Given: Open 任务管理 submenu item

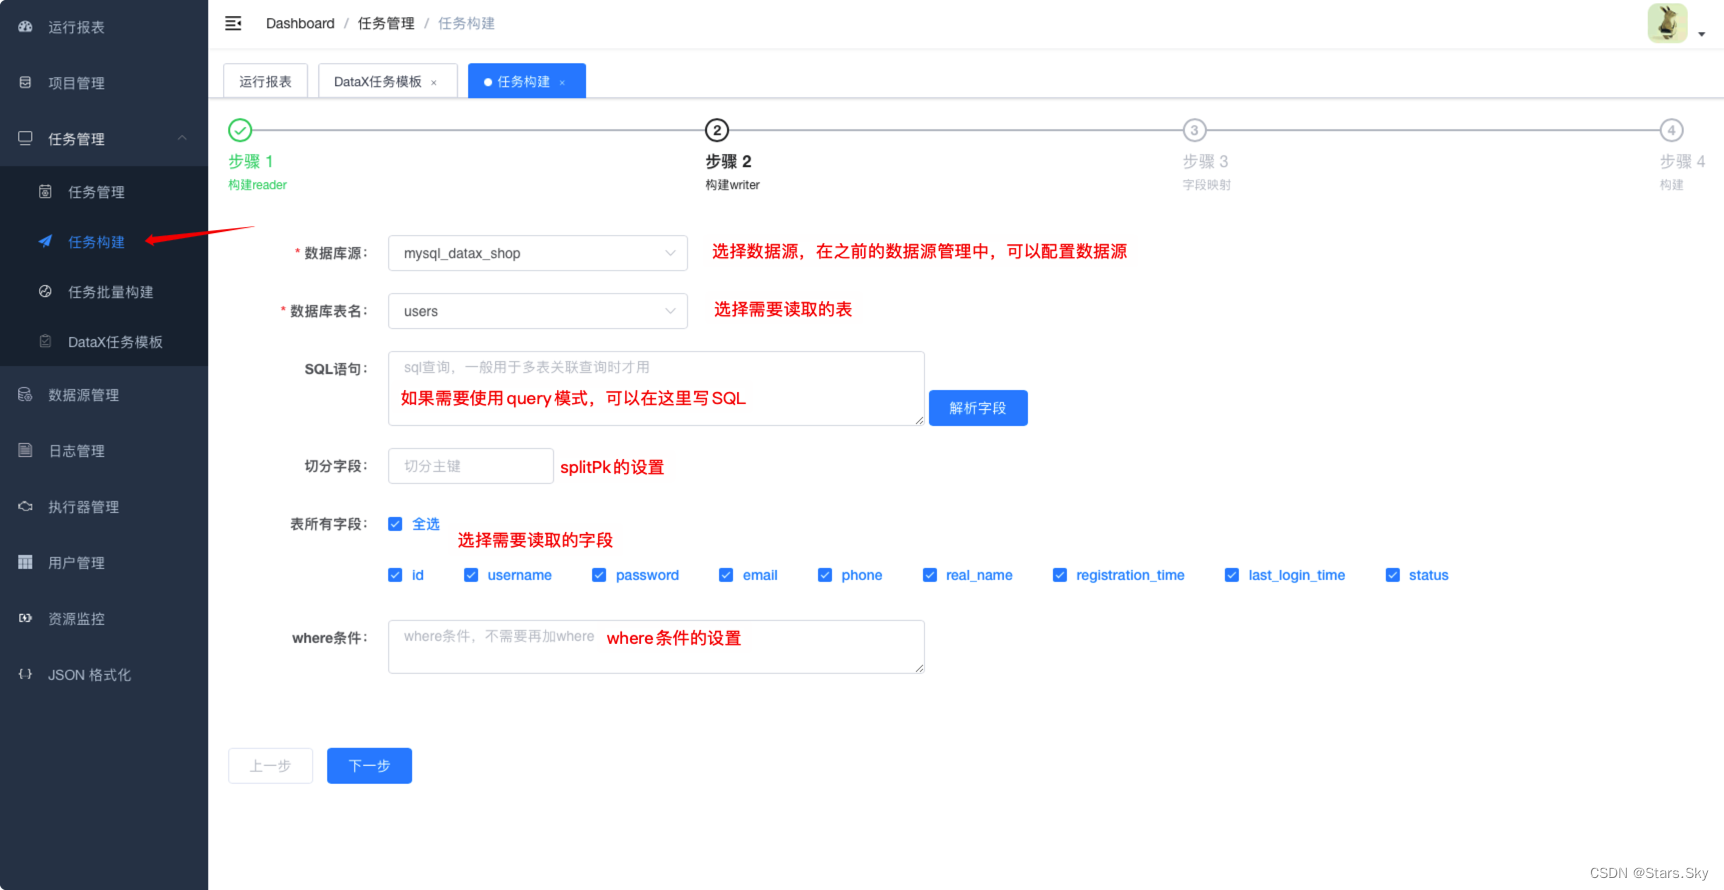Looking at the screenshot, I should pyautogui.click(x=104, y=192).
